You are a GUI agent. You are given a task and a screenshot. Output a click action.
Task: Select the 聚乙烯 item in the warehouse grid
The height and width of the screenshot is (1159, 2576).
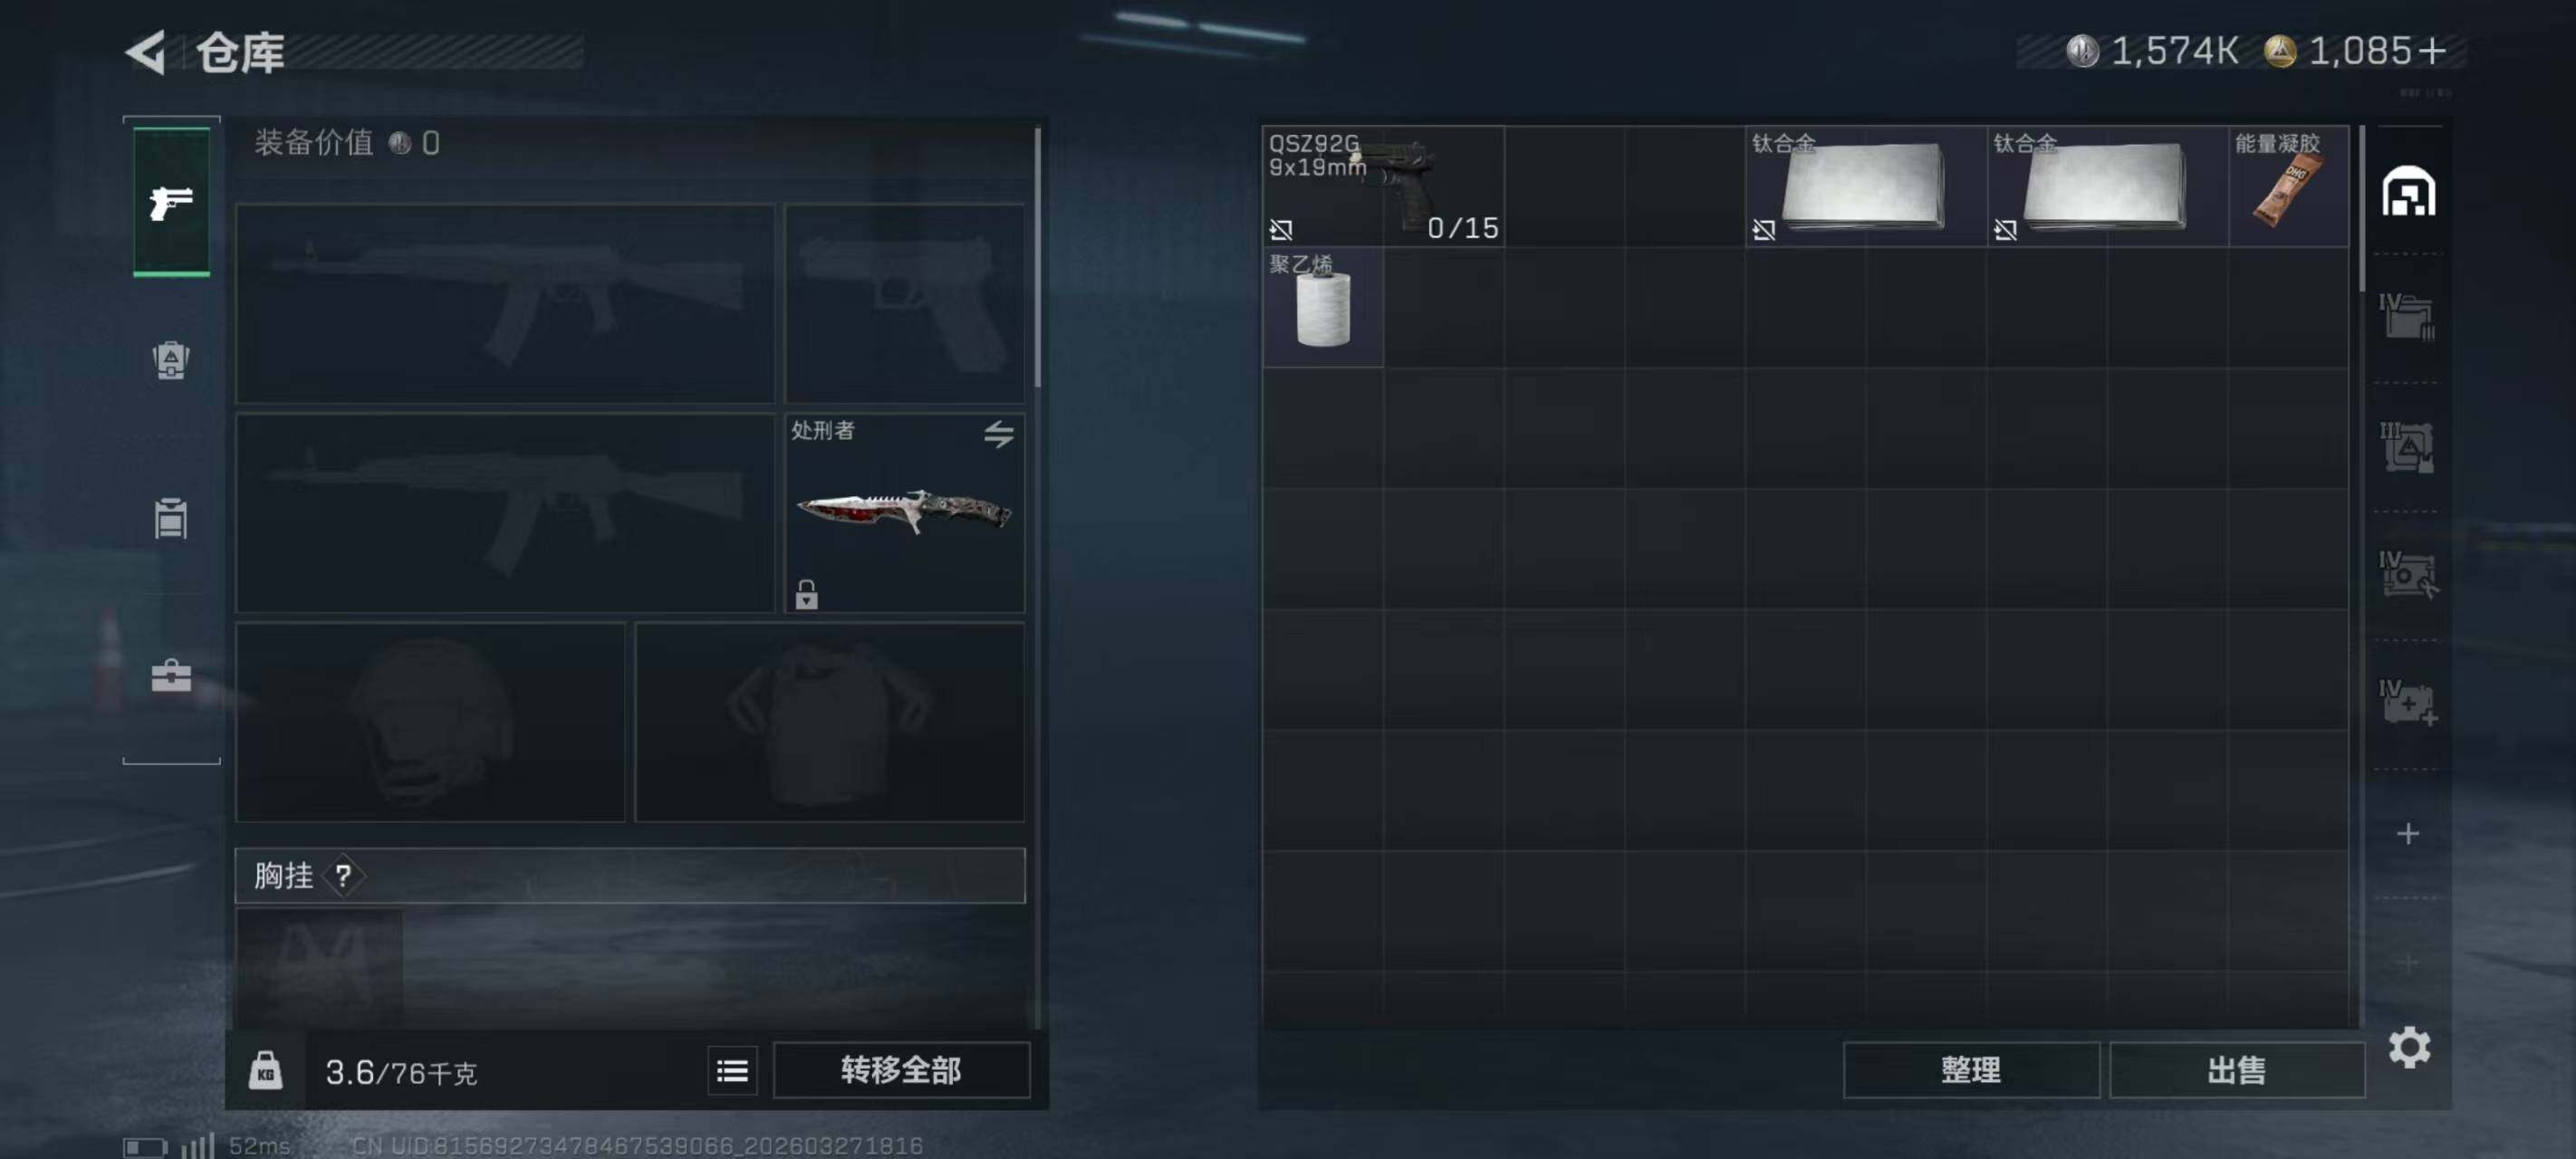coord(1323,308)
